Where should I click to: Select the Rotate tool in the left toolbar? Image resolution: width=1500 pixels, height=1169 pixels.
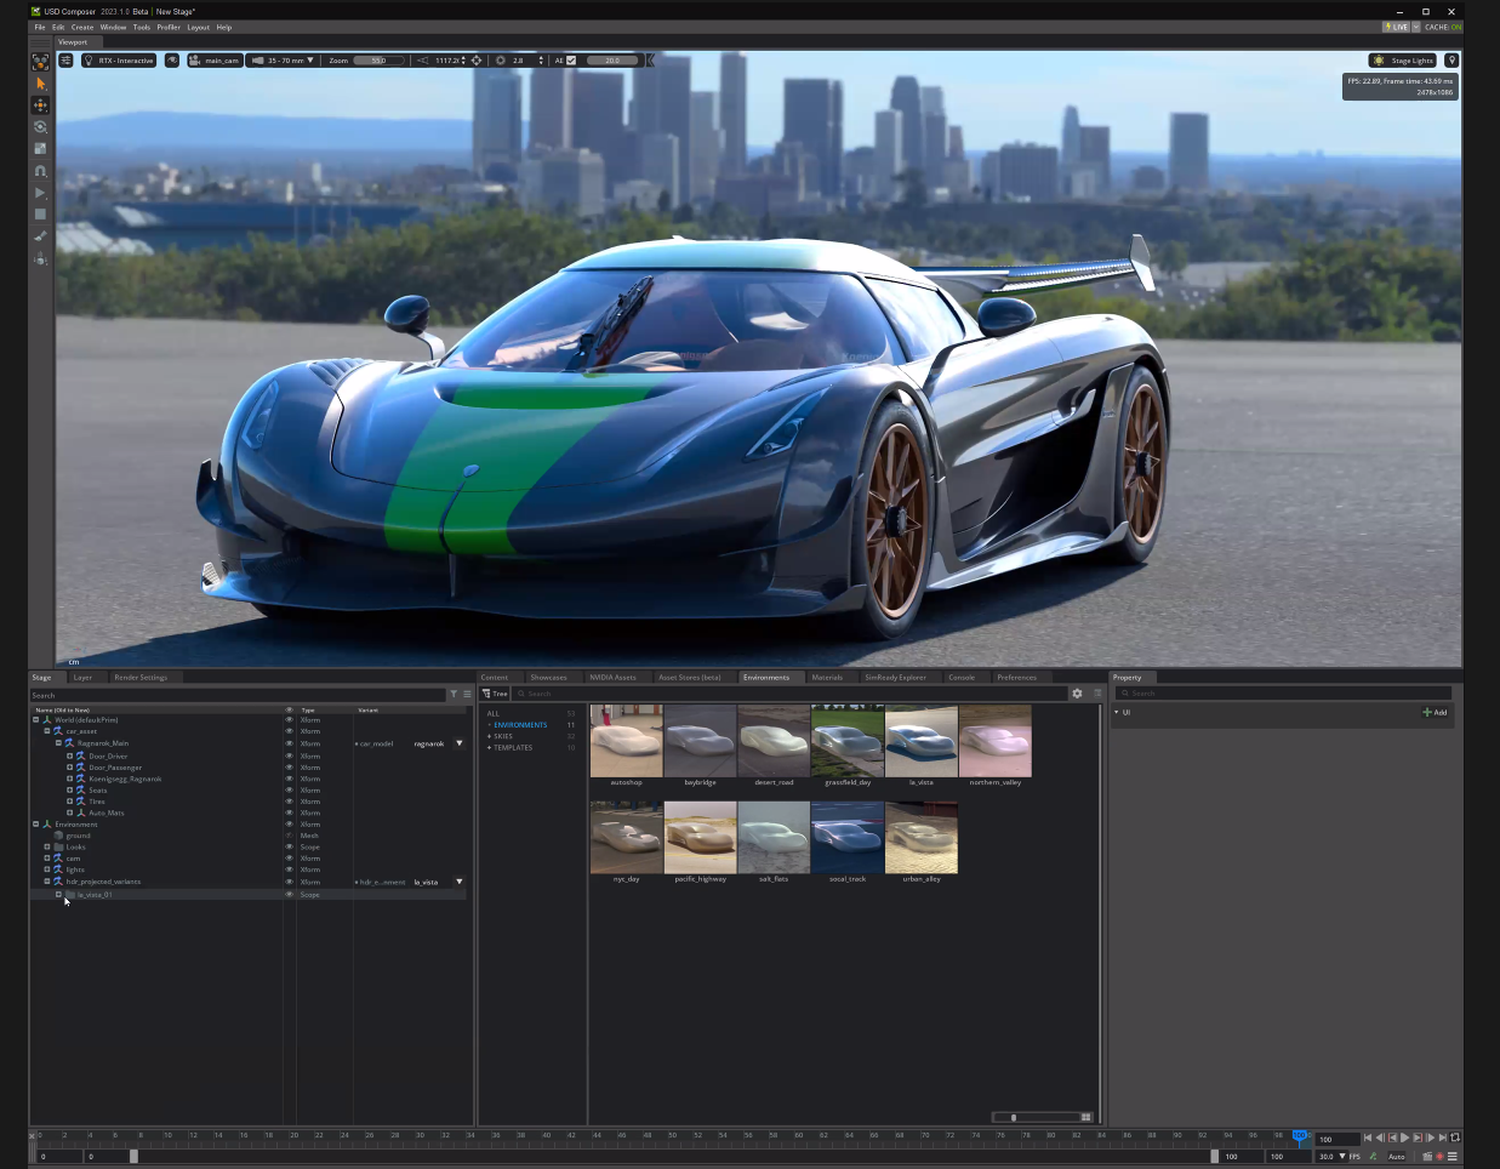point(41,127)
